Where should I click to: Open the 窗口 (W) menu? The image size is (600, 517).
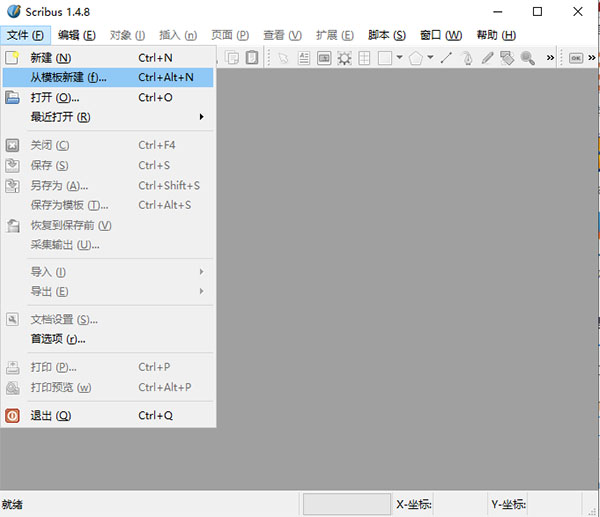point(441,35)
